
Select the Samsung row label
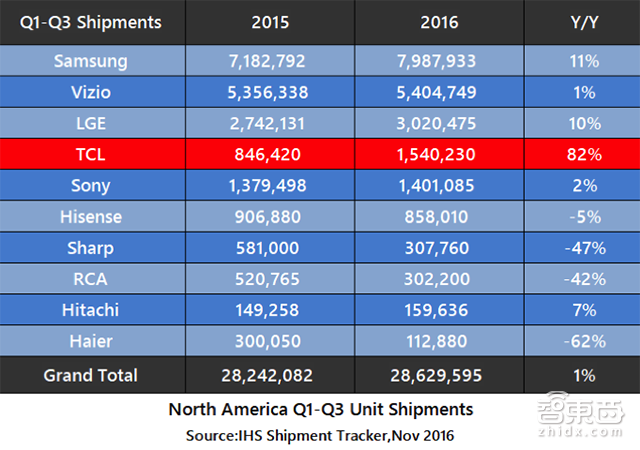coord(91,61)
